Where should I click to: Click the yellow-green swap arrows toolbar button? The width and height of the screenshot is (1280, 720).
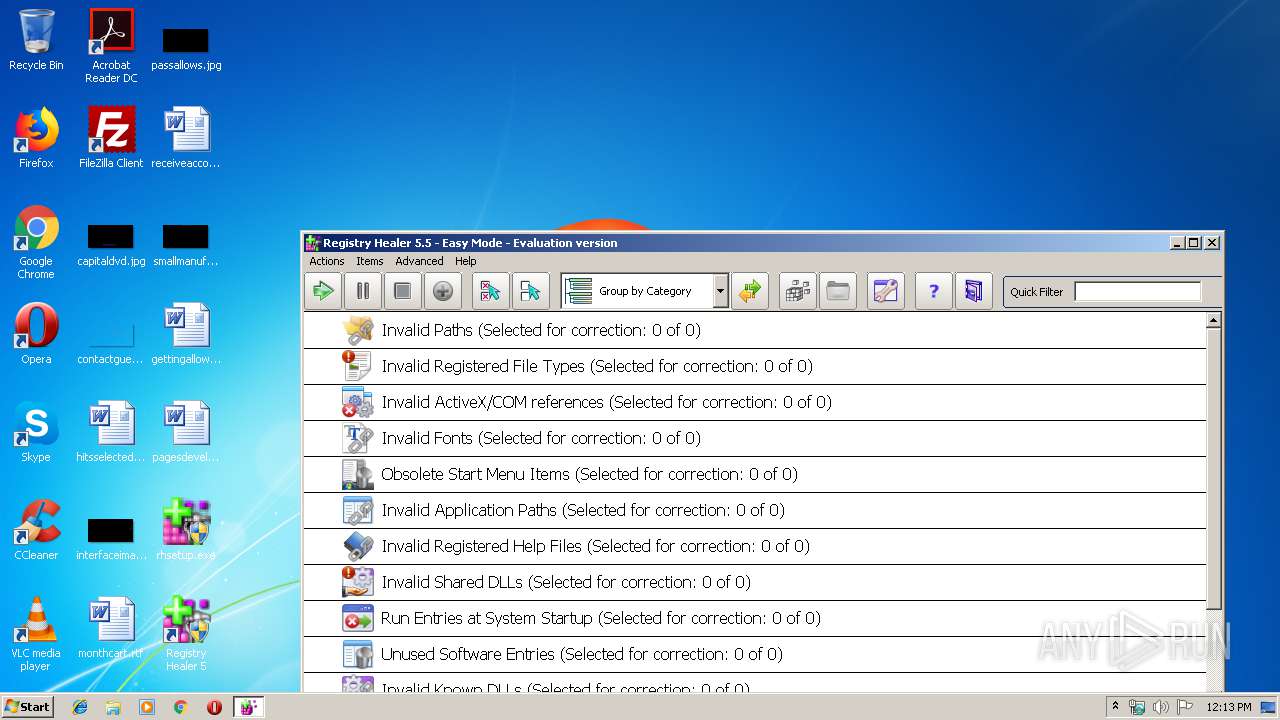click(x=750, y=291)
